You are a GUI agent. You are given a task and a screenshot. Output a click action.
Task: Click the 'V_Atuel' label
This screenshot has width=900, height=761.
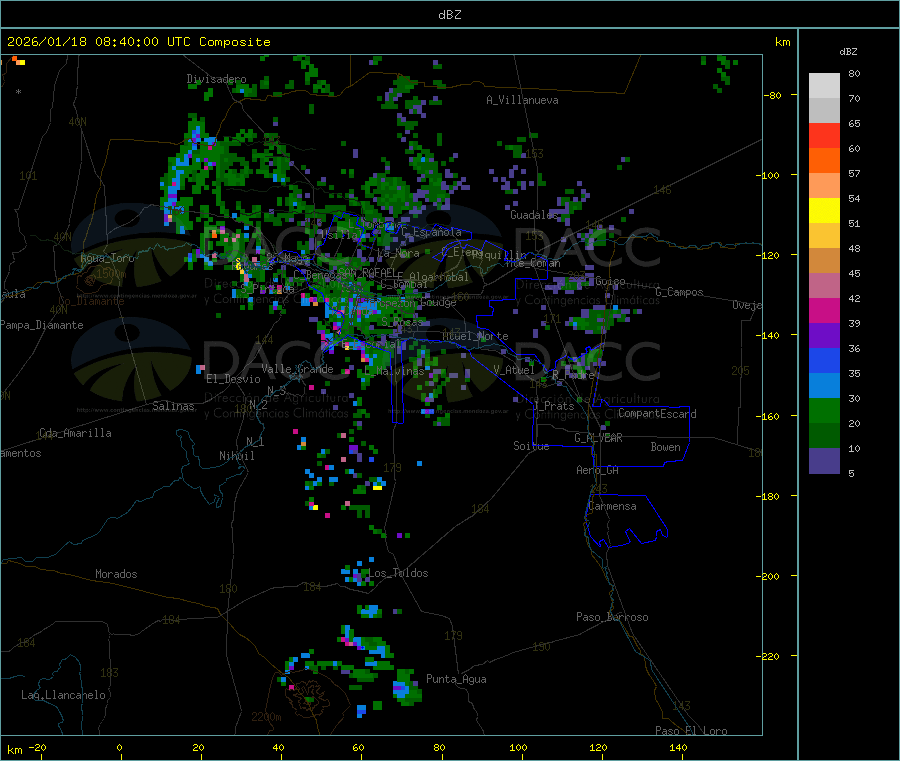pos(514,370)
